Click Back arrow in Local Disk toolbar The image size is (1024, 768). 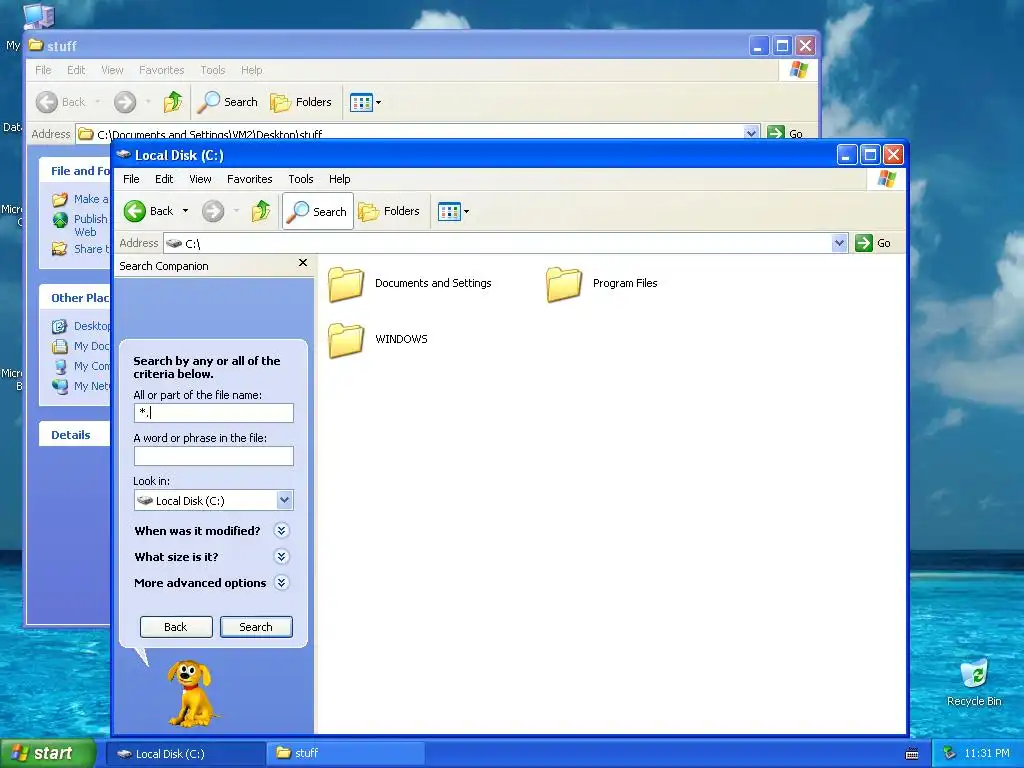(149, 211)
